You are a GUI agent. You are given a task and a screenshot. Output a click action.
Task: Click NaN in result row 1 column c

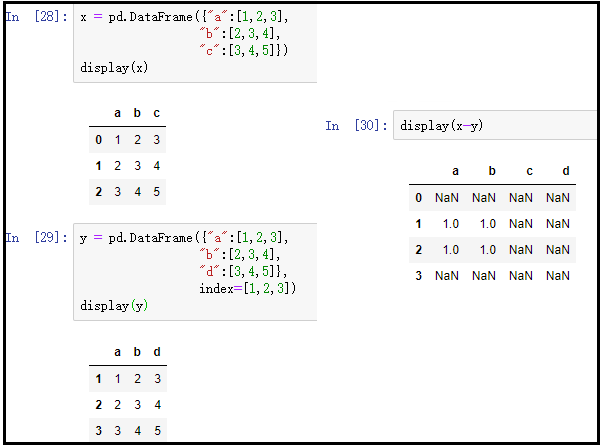tap(521, 224)
